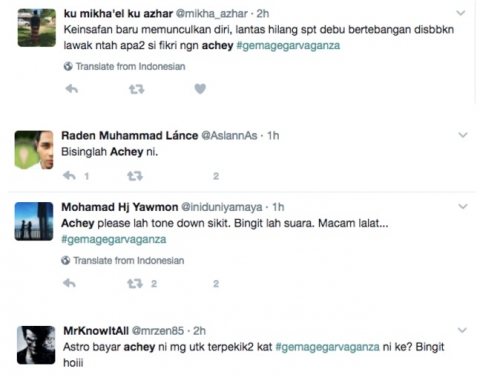Open the @mrzen85 profile handle
The height and width of the screenshot is (378, 480).
click(158, 331)
